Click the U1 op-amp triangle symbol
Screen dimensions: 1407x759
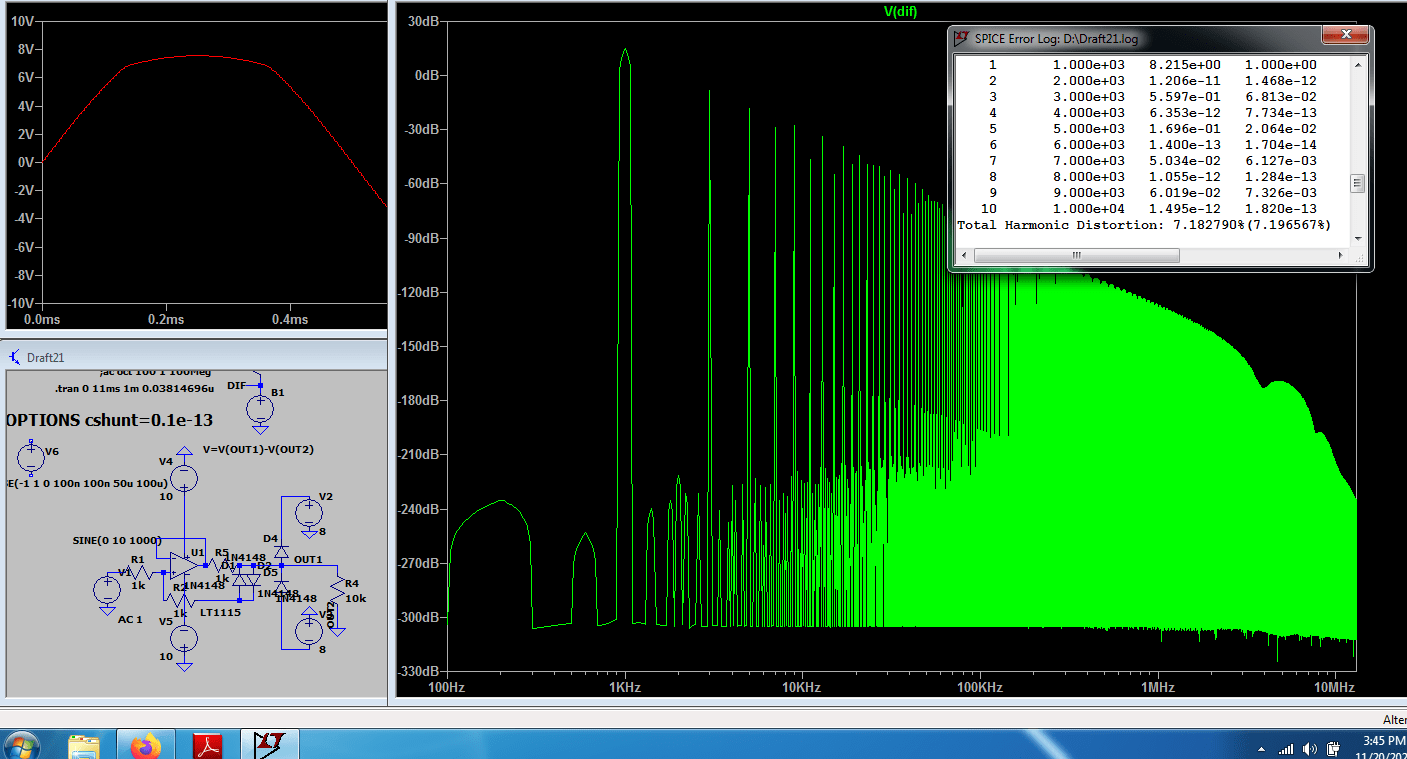click(186, 565)
